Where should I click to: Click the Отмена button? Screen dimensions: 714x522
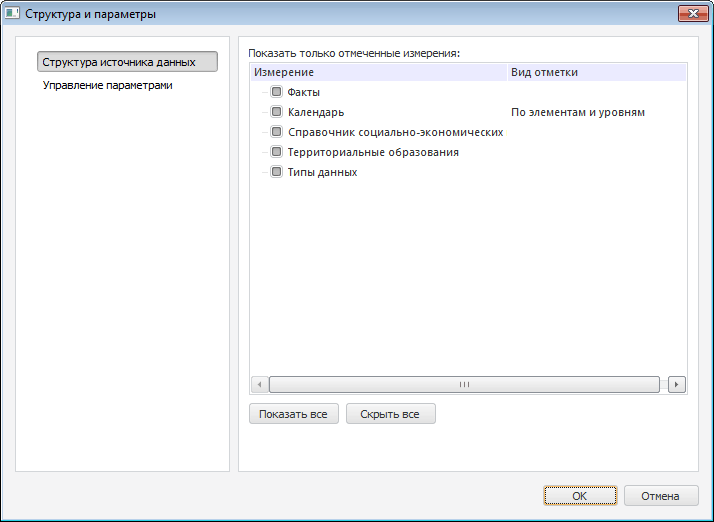(661, 495)
